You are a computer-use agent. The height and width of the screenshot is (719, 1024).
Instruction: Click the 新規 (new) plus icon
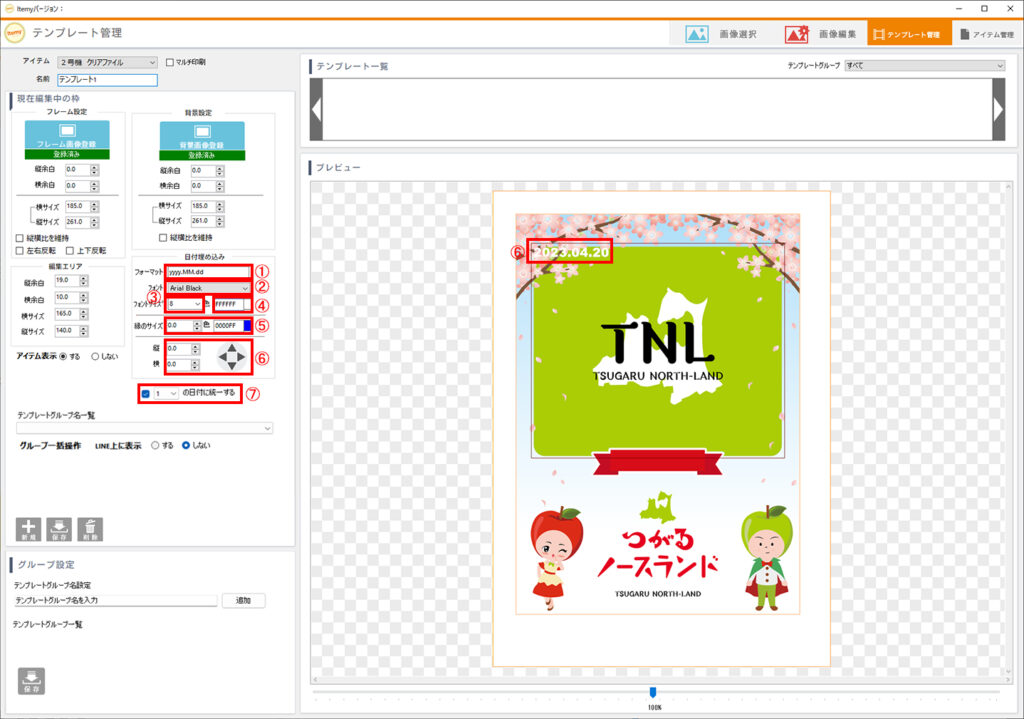[30, 528]
